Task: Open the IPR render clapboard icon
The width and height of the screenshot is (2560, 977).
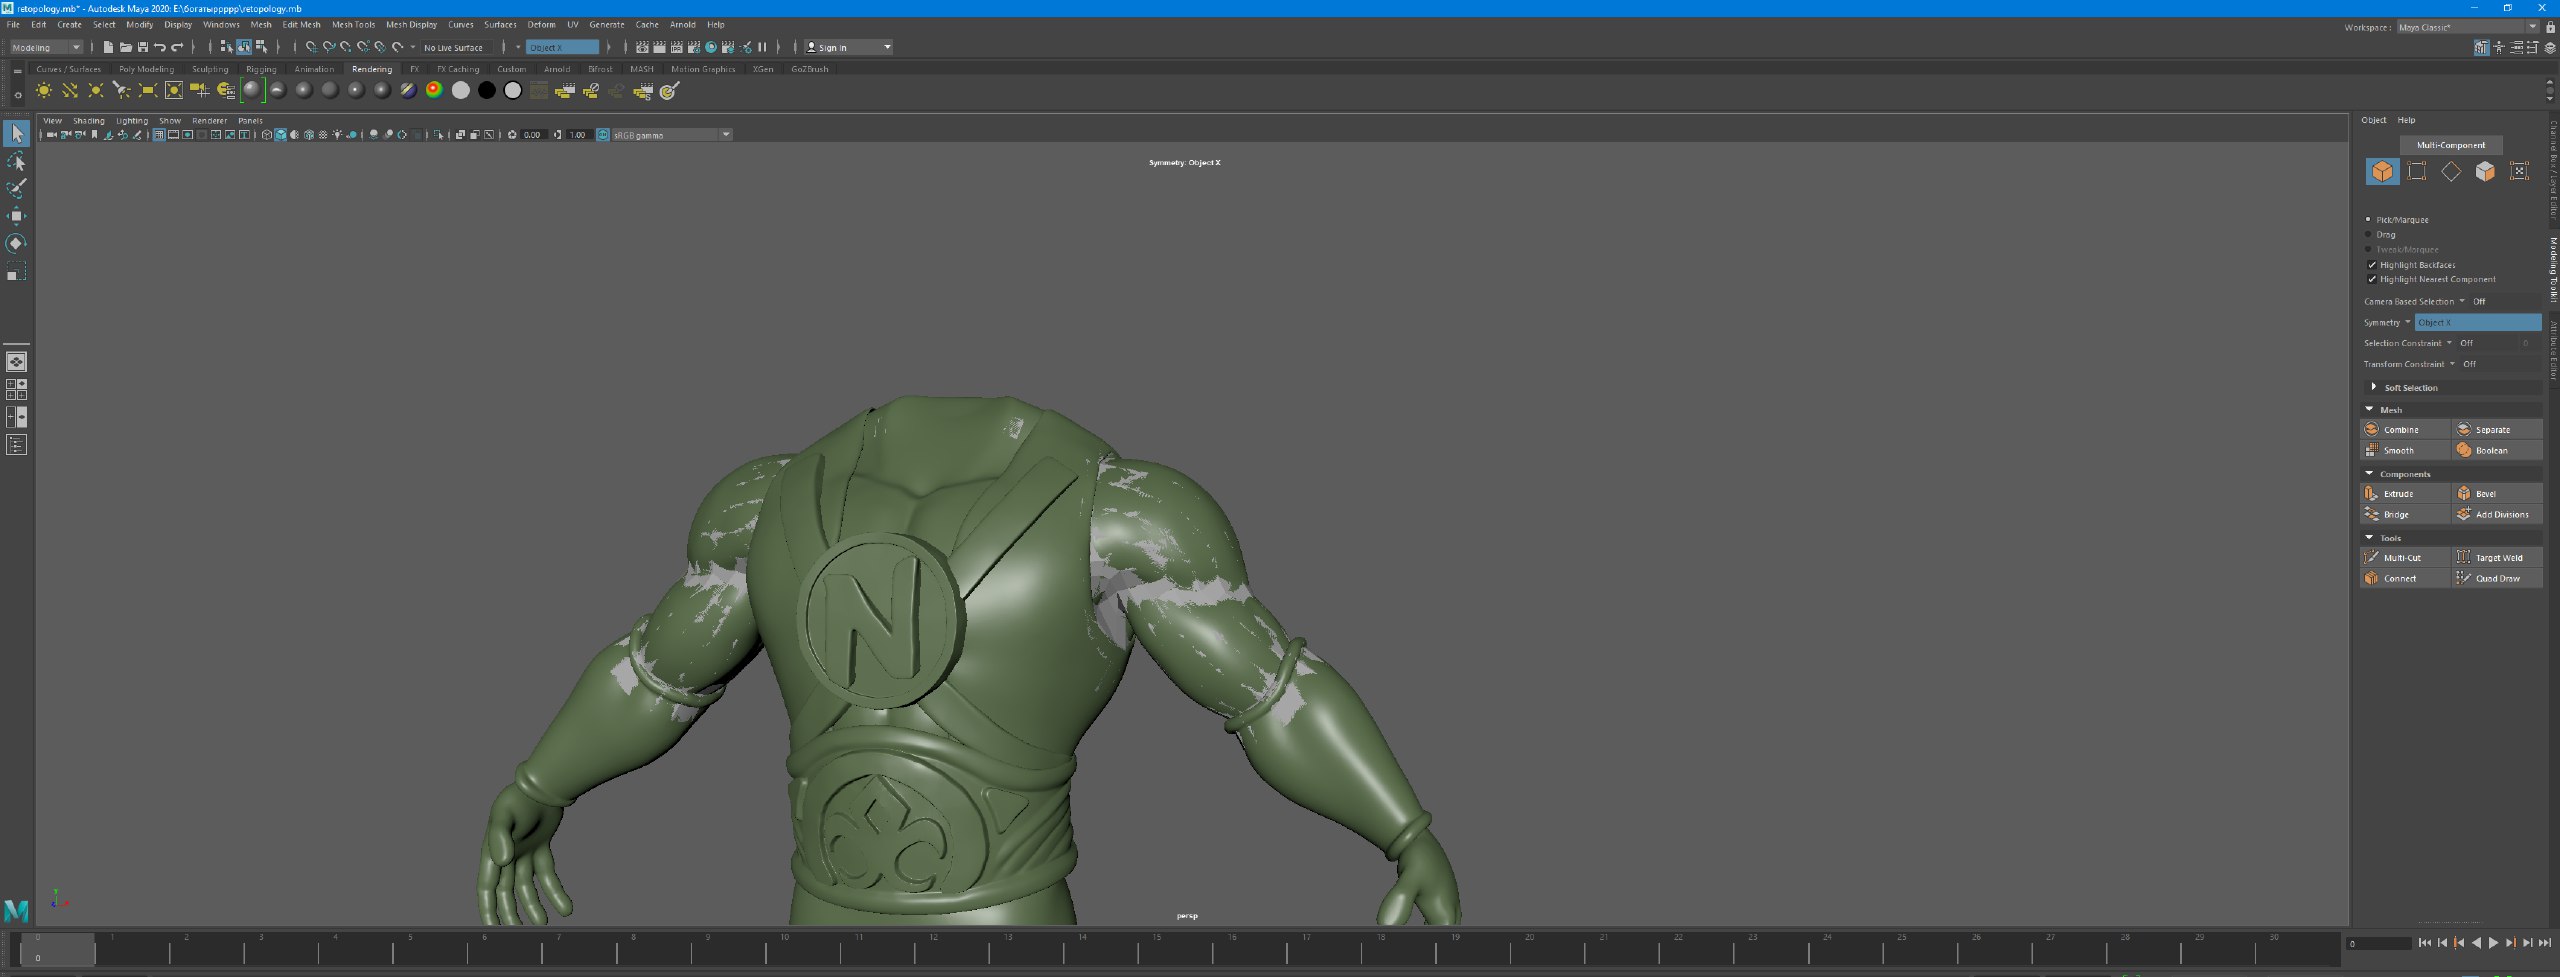Action: (x=676, y=47)
